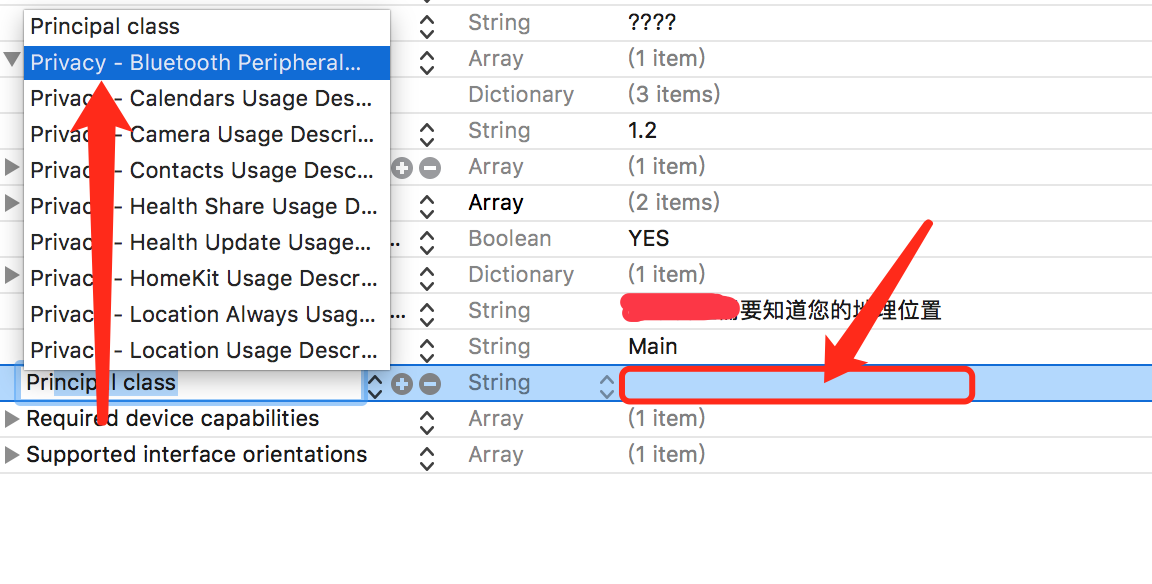The height and width of the screenshot is (584, 1152).
Task: Click the minus button in Principal class row
Action: tap(430, 383)
